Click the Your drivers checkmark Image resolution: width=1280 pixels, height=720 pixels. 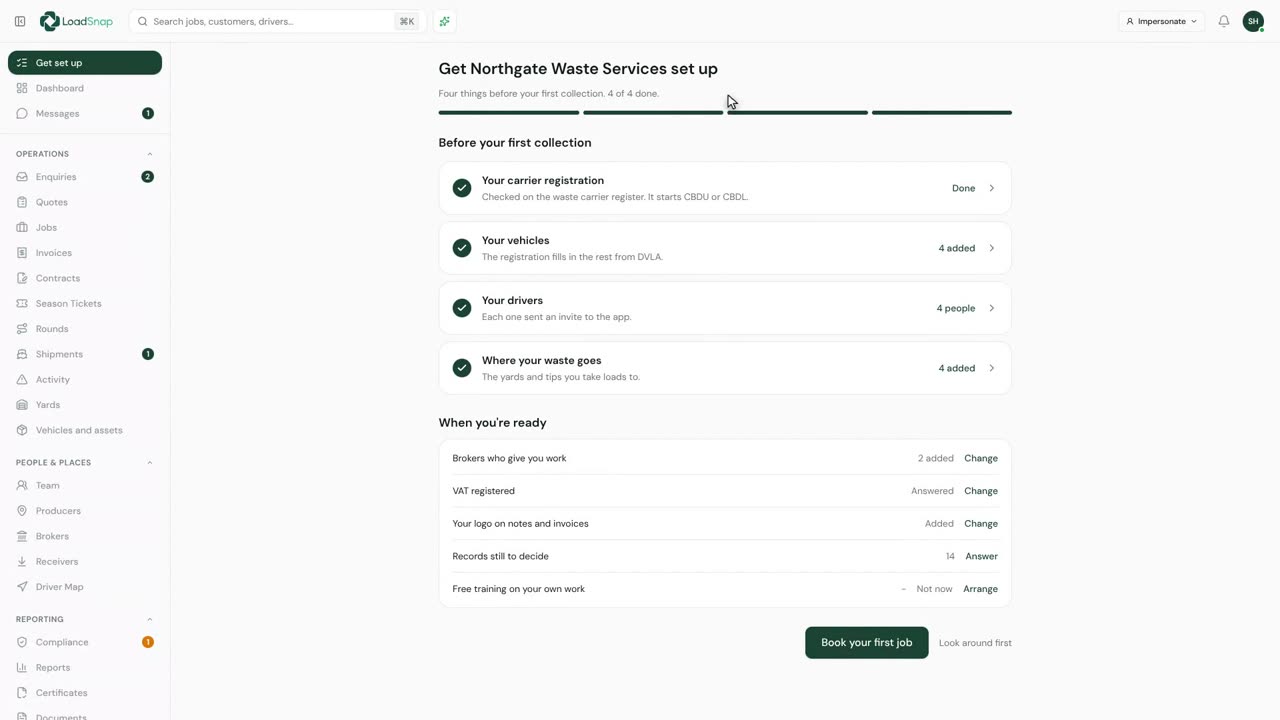(462, 308)
